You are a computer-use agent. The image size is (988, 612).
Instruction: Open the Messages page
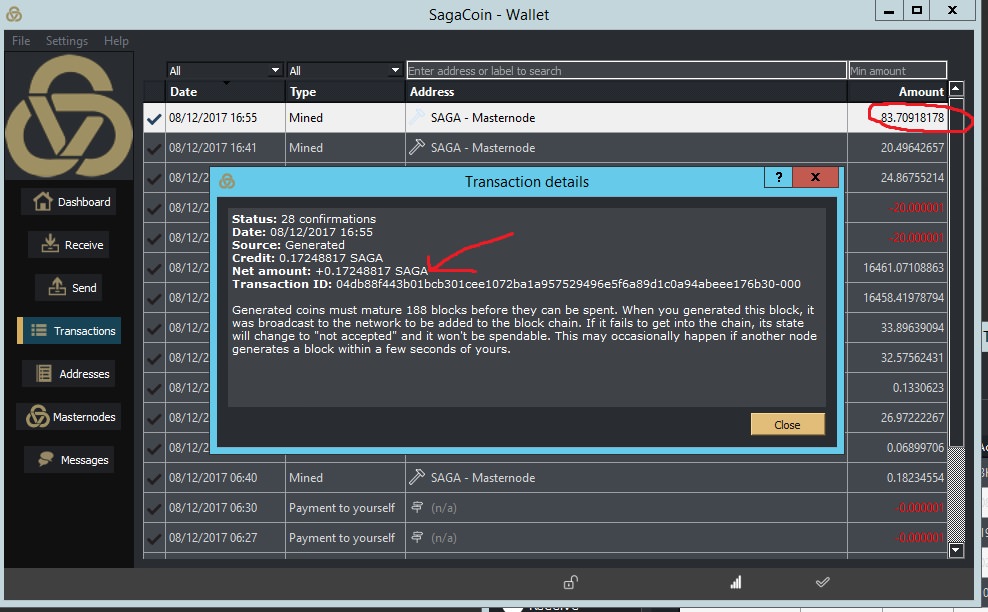pos(69,459)
